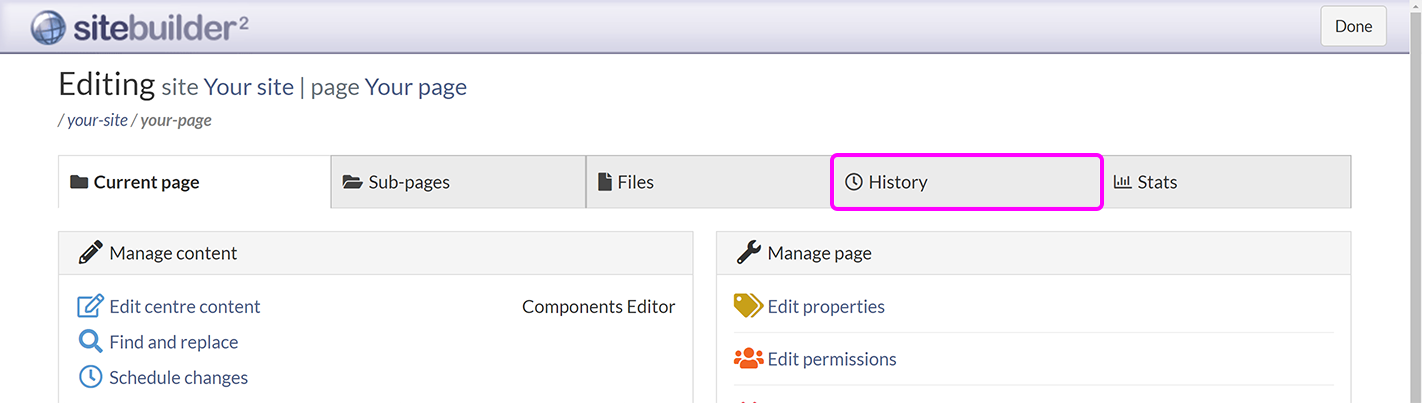Click the Edit permissions people icon
The width and height of the screenshot is (1422, 403).
coord(748,359)
